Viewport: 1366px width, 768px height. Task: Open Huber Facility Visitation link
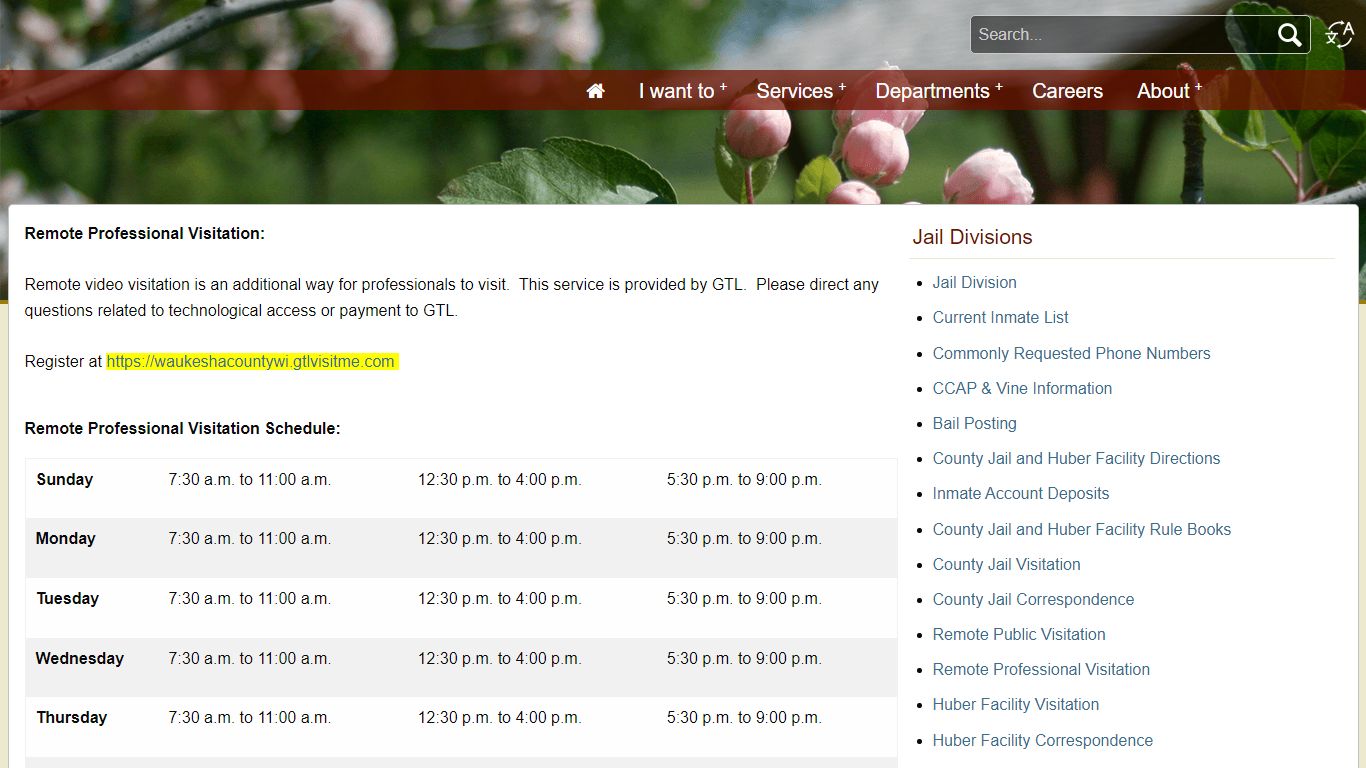coord(1015,705)
